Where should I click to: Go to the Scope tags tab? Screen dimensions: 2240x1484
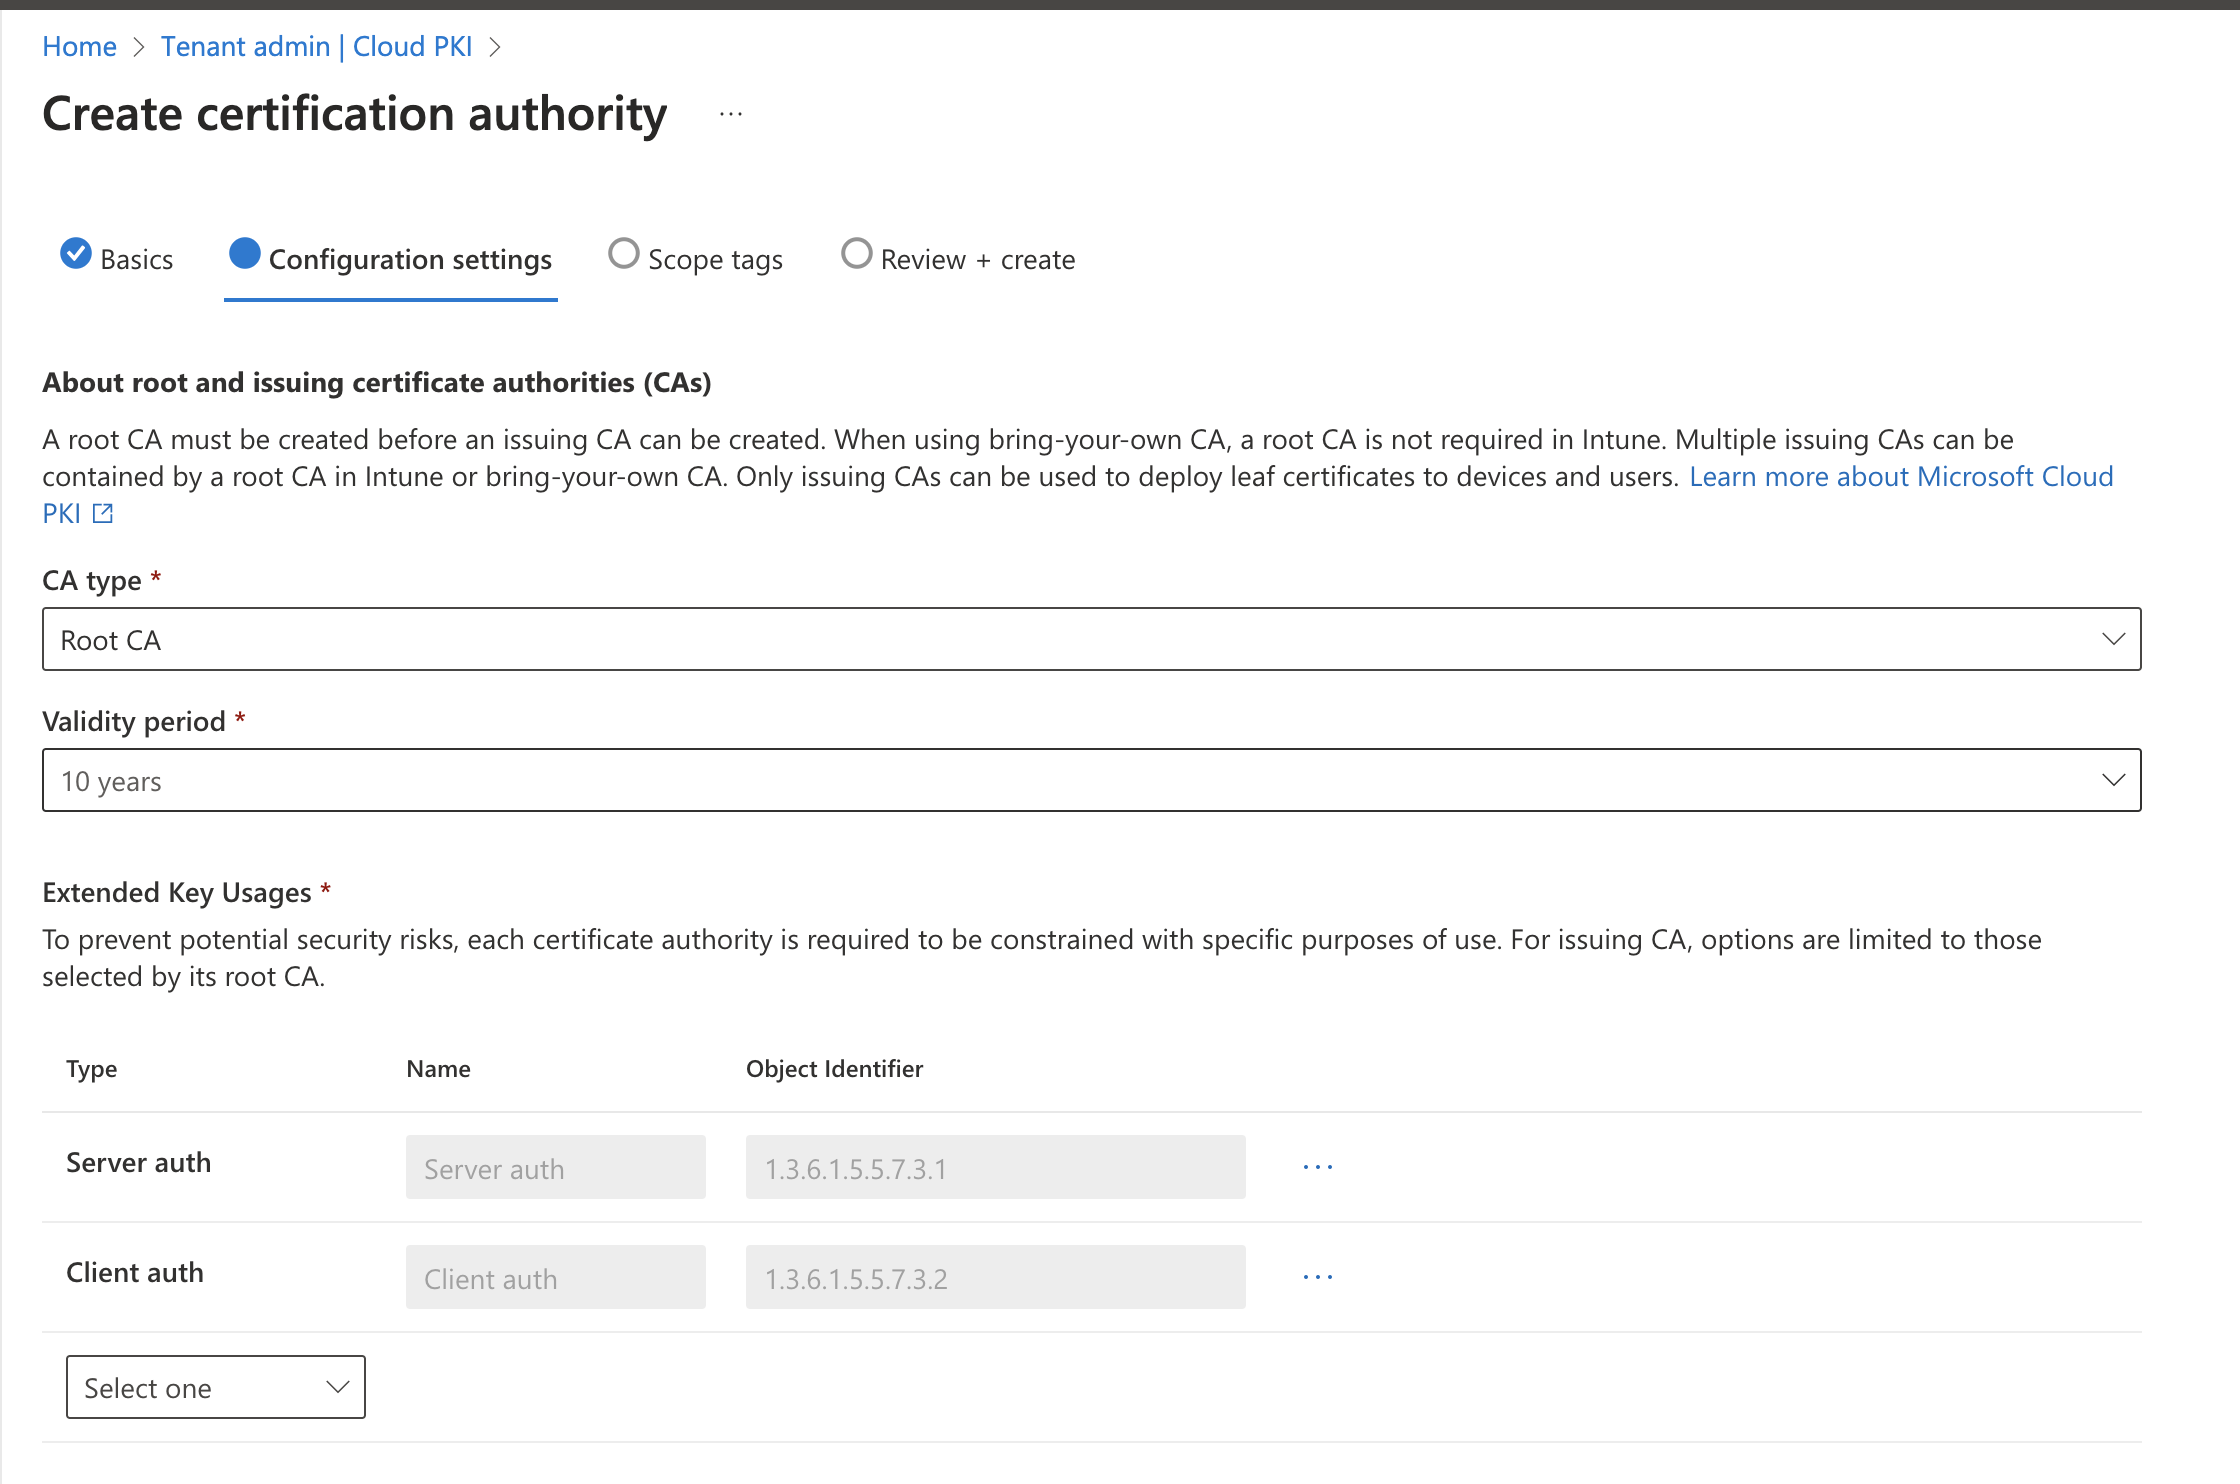(x=696, y=259)
